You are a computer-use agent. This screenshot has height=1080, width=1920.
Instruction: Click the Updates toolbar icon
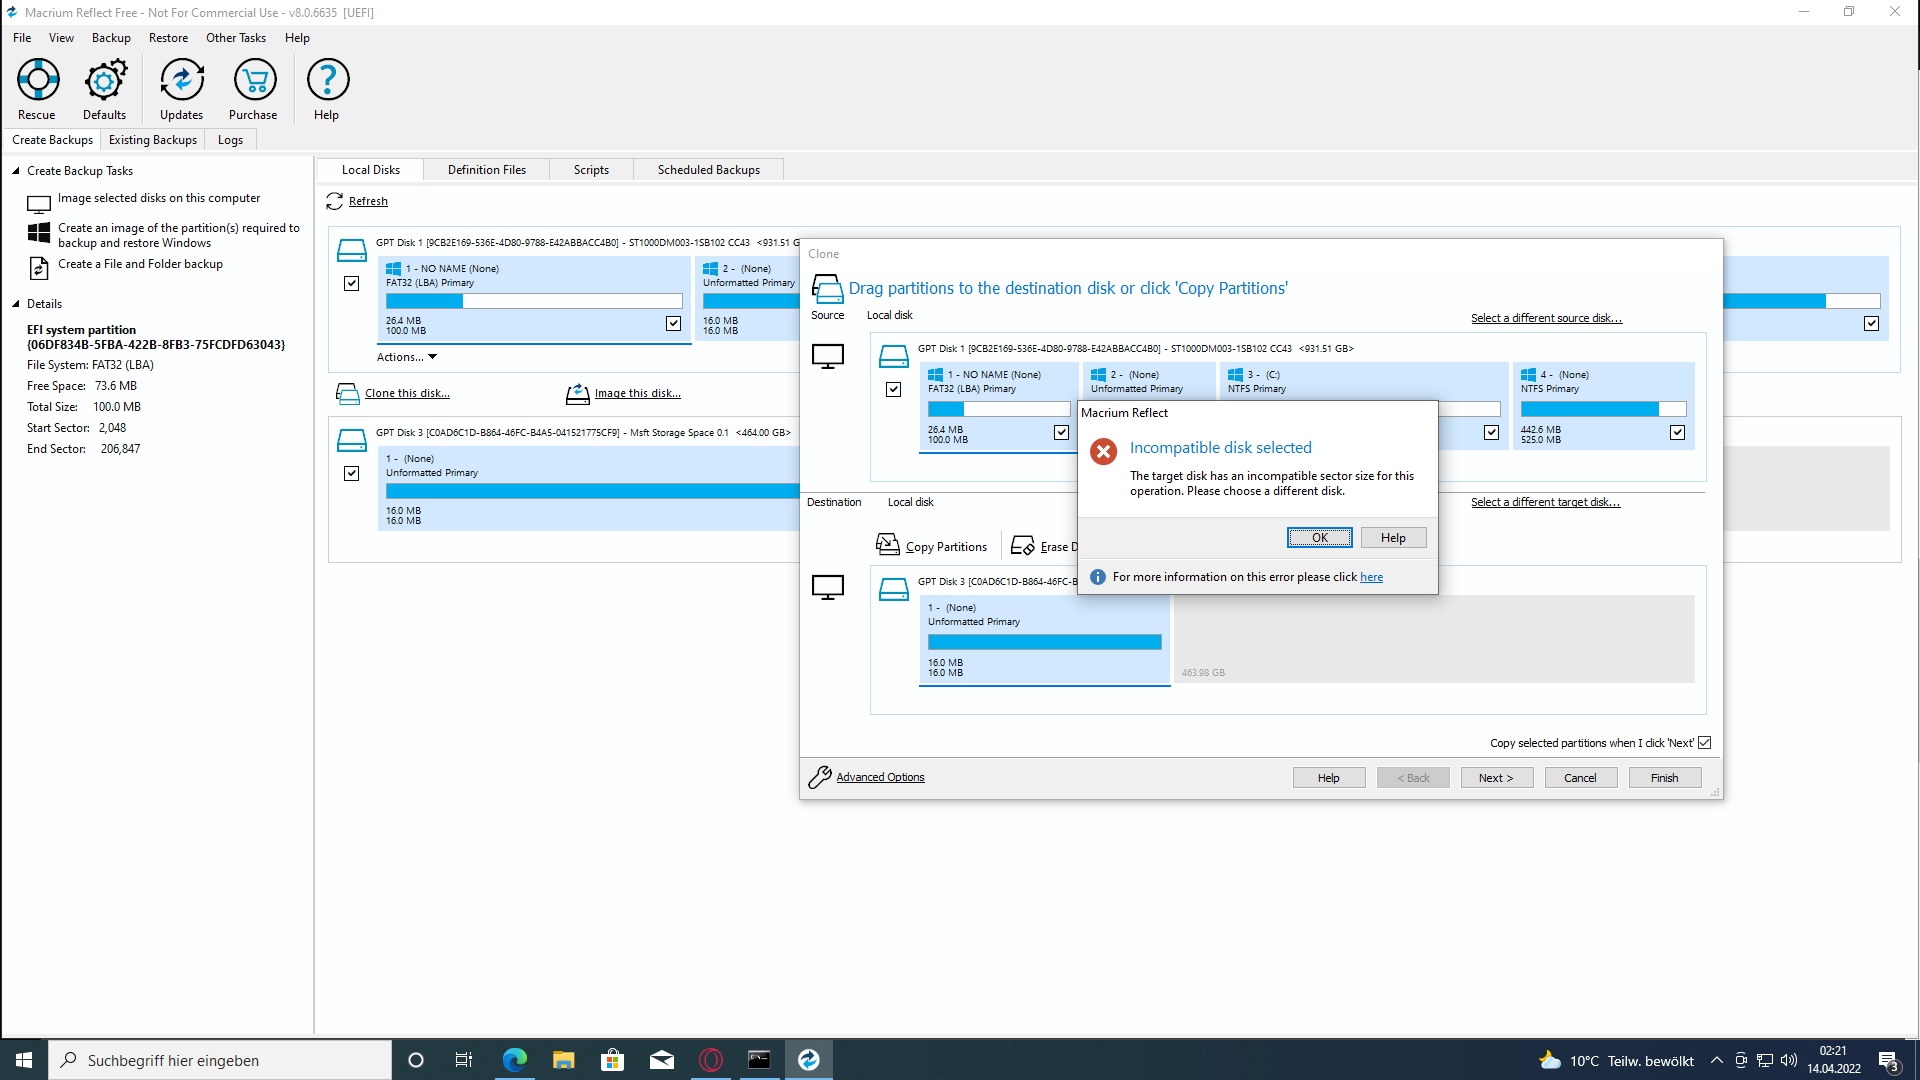[182, 80]
